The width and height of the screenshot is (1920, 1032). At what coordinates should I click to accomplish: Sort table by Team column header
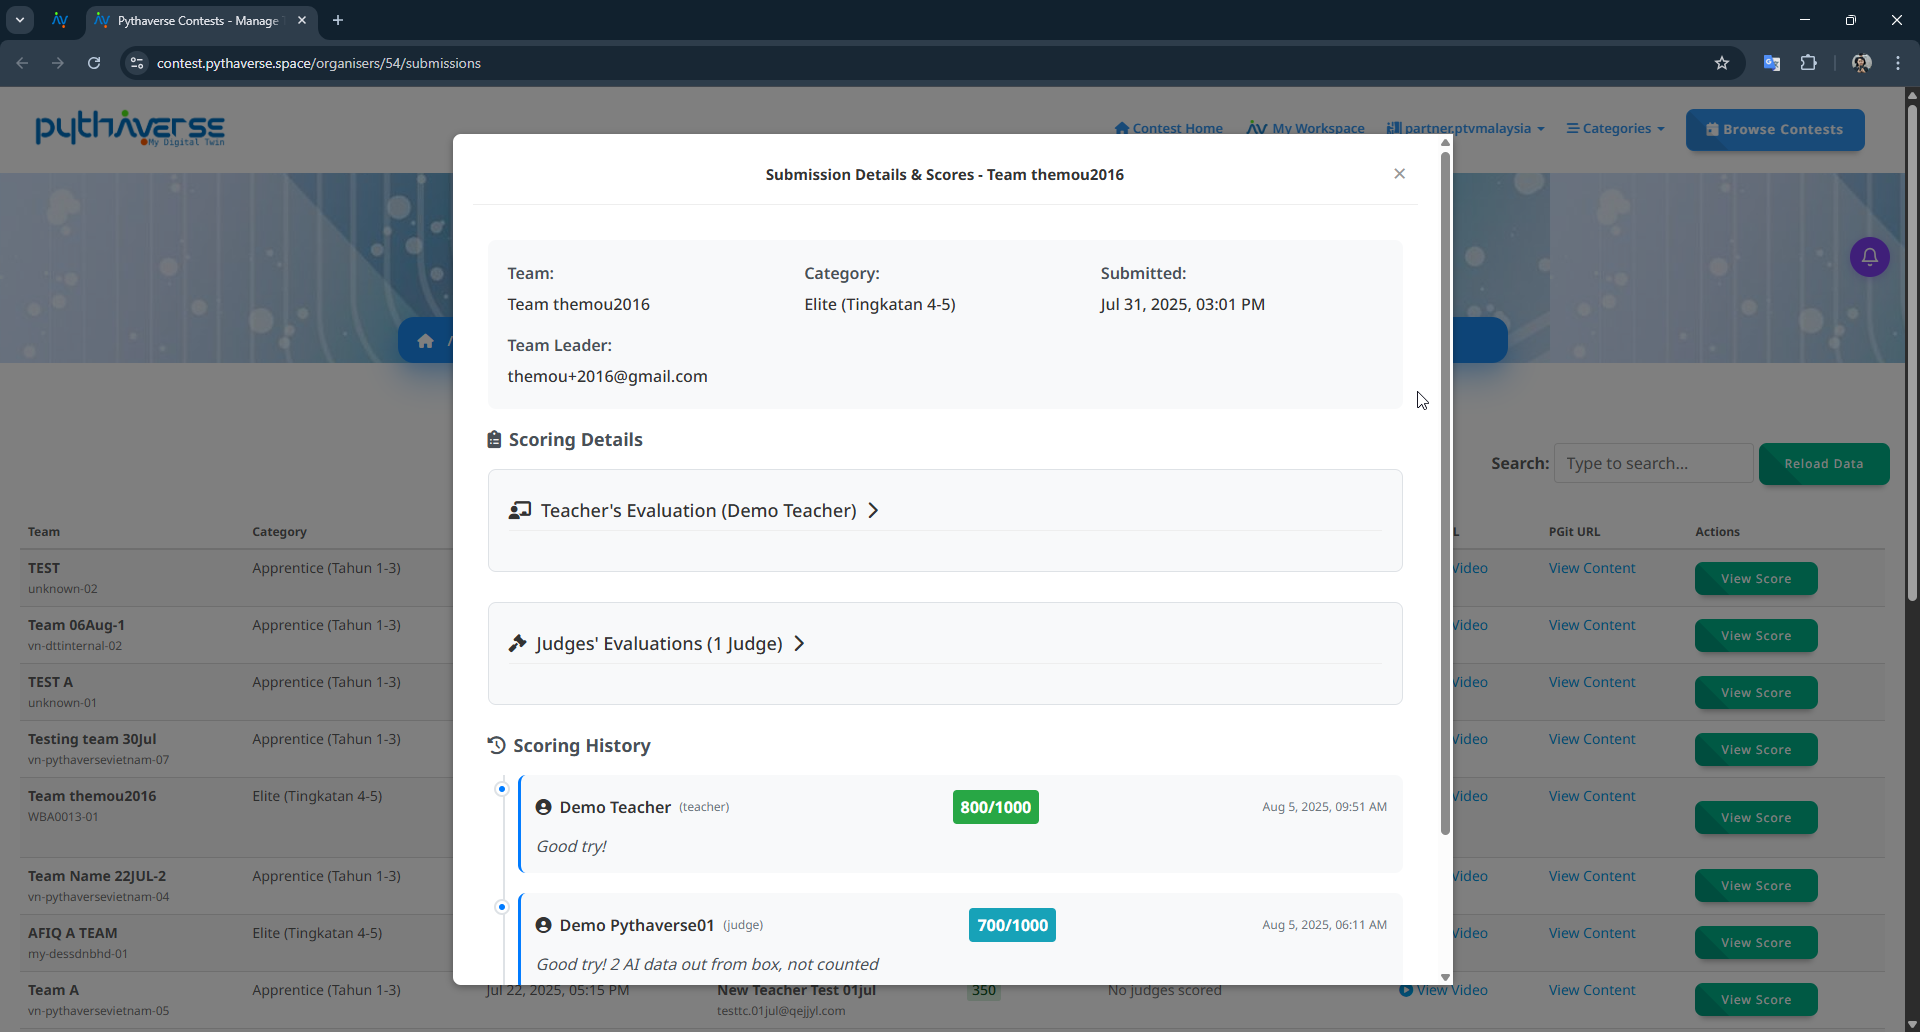point(44,532)
